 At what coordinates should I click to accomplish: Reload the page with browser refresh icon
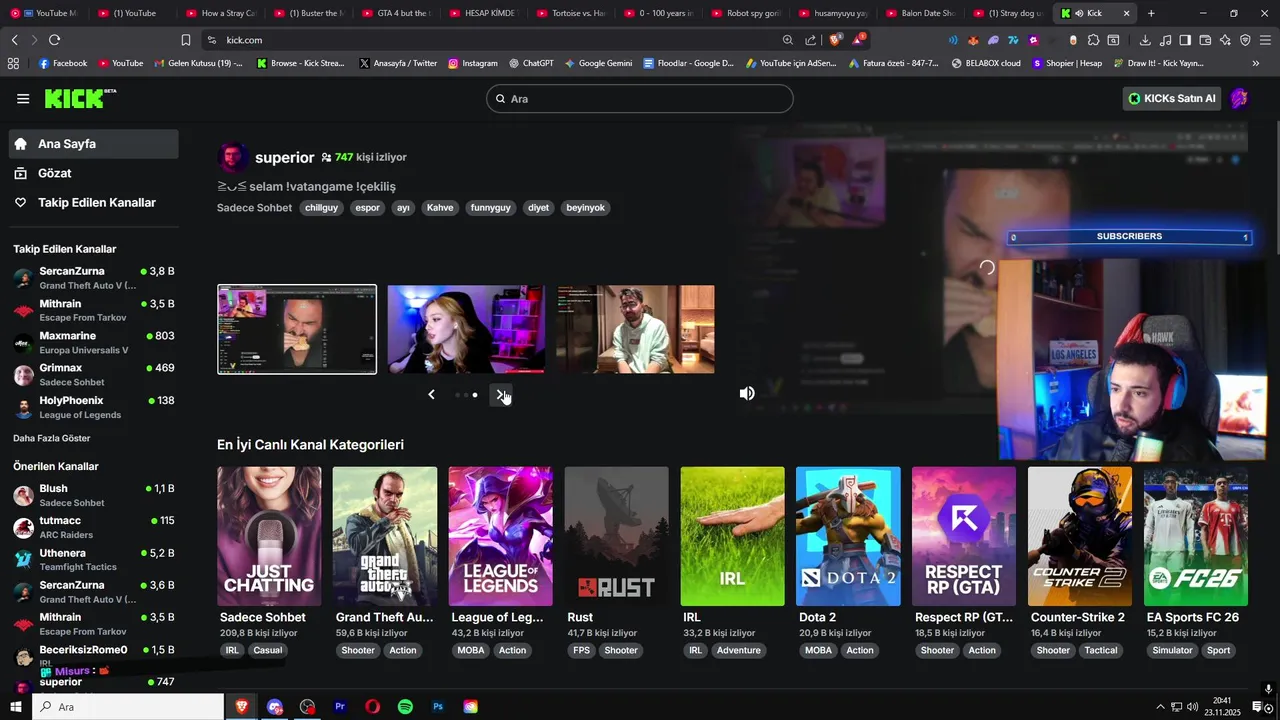click(54, 40)
